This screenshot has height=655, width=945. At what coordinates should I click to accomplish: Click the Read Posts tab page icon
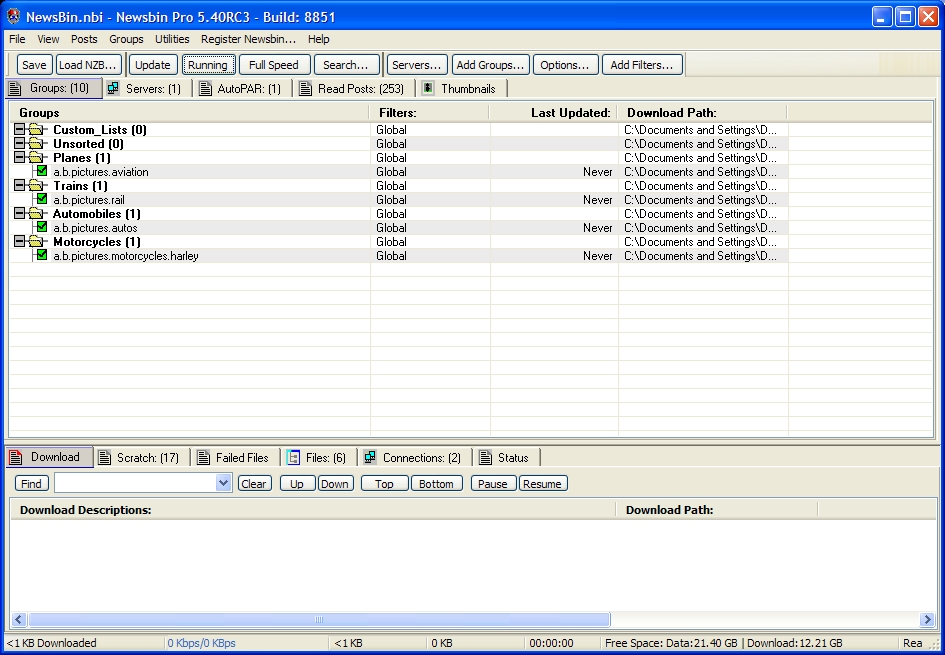tap(306, 89)
